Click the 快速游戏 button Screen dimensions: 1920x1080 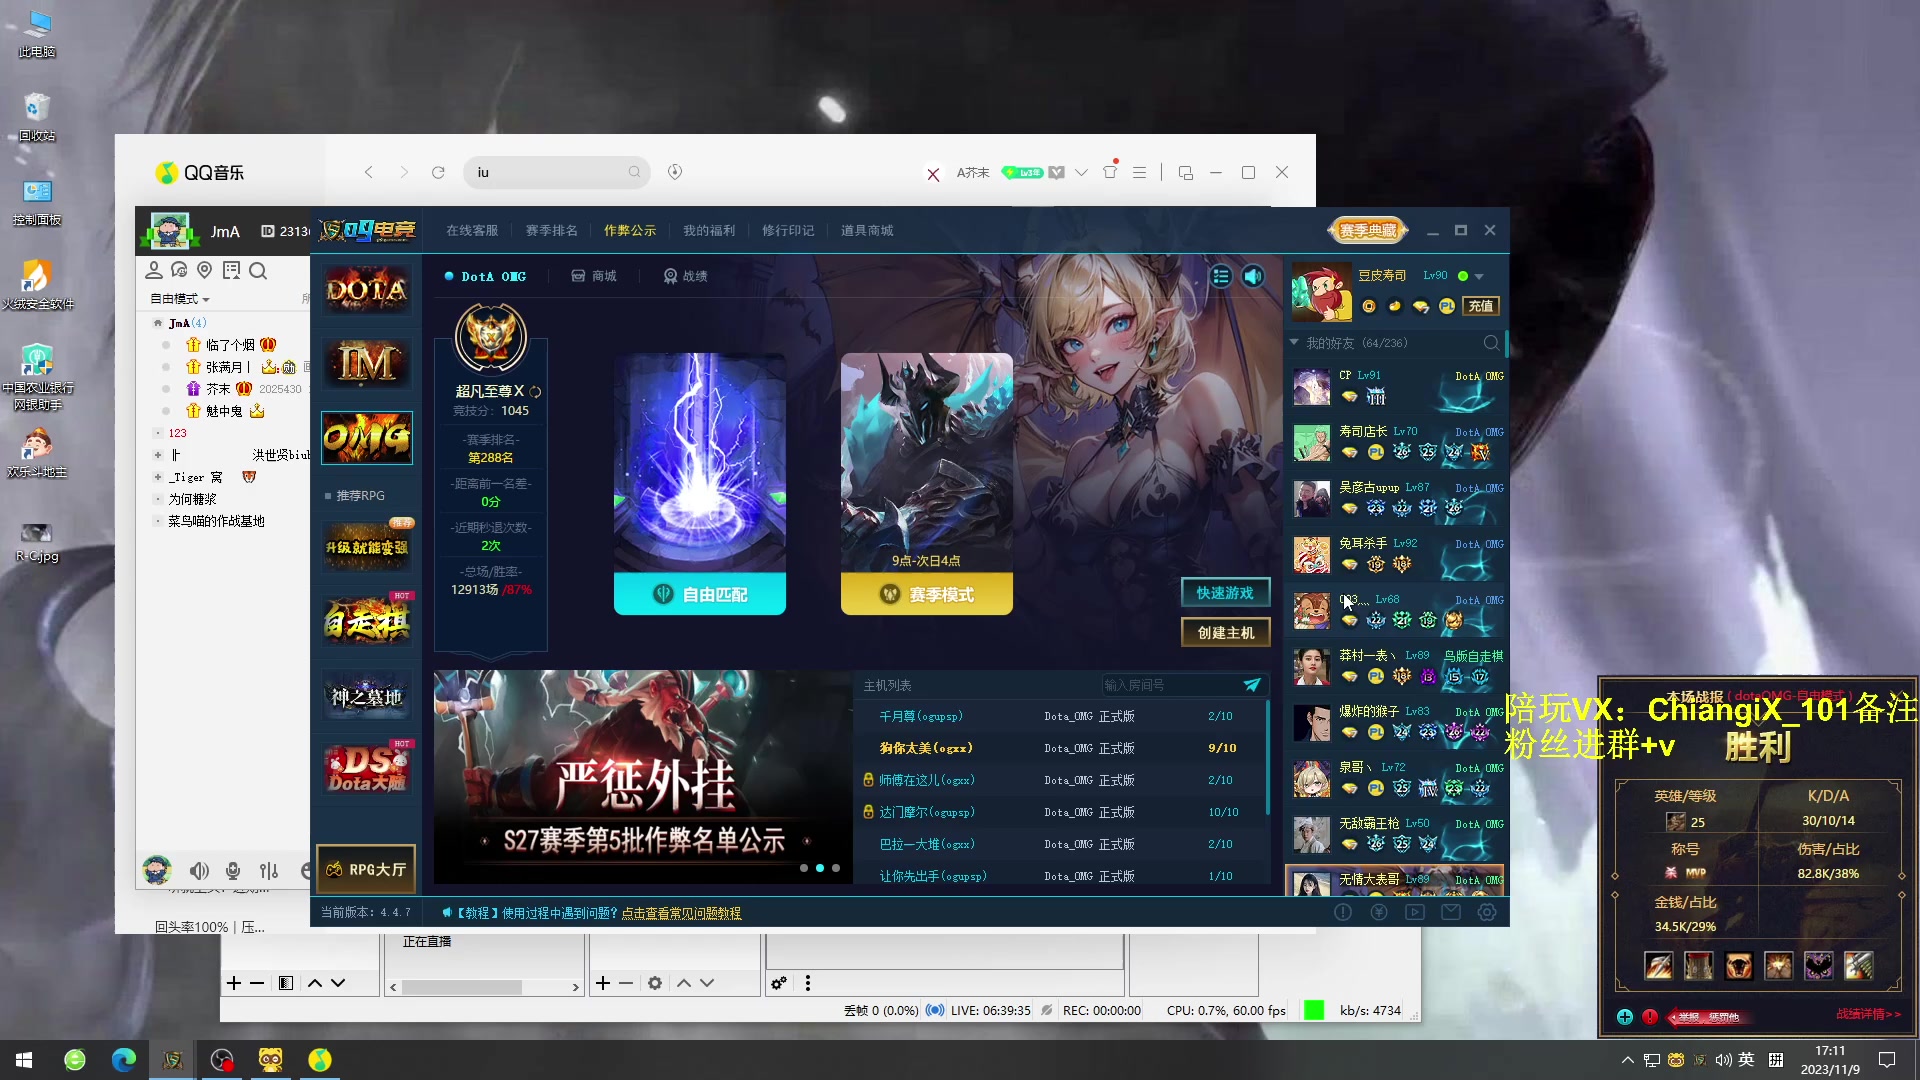pyautogui.click(x=1225, y=593)
